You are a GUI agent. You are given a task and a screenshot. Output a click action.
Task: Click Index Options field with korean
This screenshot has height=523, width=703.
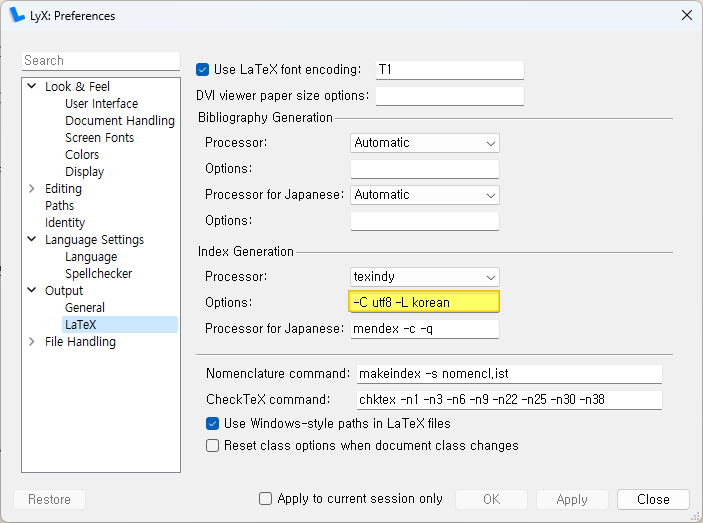424,302
